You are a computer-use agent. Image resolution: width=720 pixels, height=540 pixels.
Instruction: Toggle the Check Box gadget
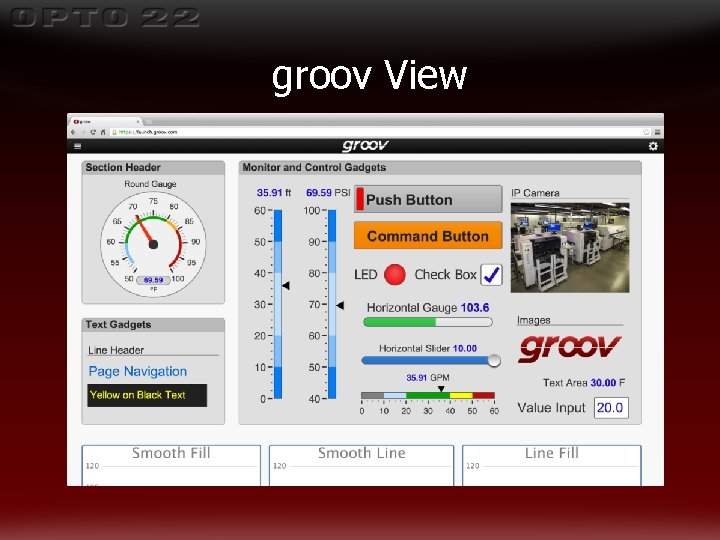click(491, 275)
